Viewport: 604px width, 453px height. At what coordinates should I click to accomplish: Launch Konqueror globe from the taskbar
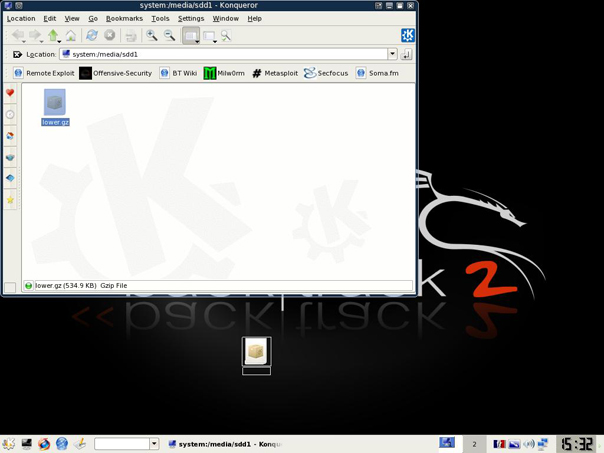click(x=62, y=444)
